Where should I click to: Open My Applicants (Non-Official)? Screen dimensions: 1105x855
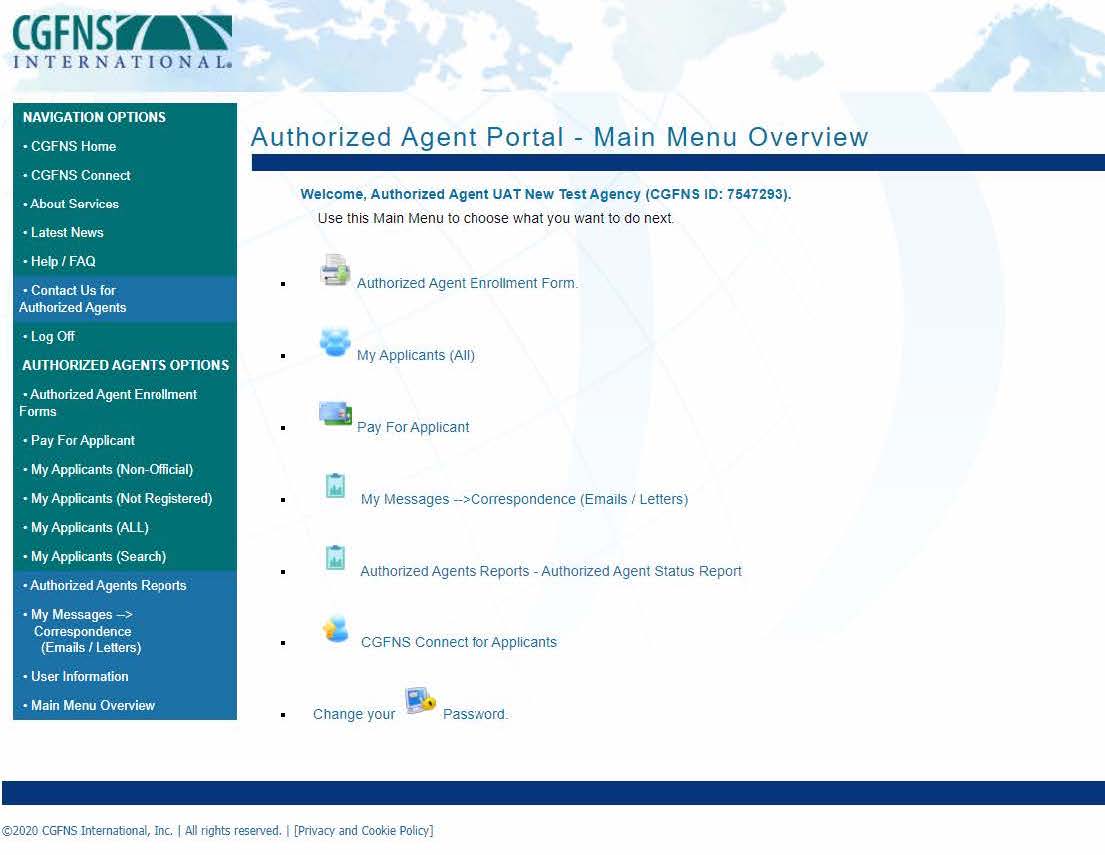click(x=111, y=469)
